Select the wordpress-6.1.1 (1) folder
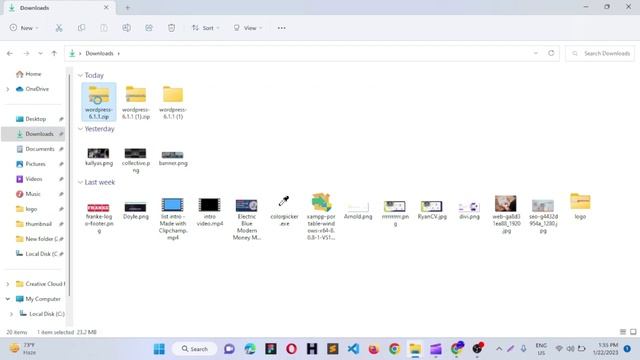Screen dimensions: 640x360 [173, 102]
